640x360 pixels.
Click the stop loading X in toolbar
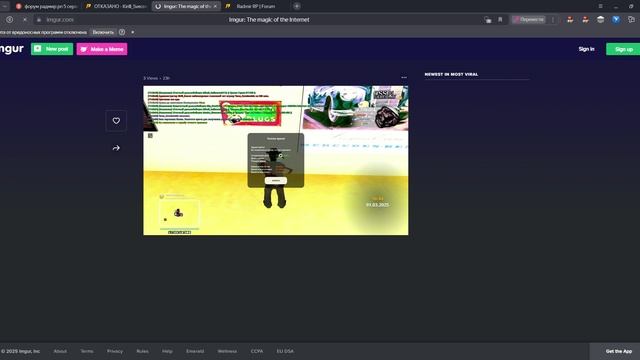click(x=24, y=20)
